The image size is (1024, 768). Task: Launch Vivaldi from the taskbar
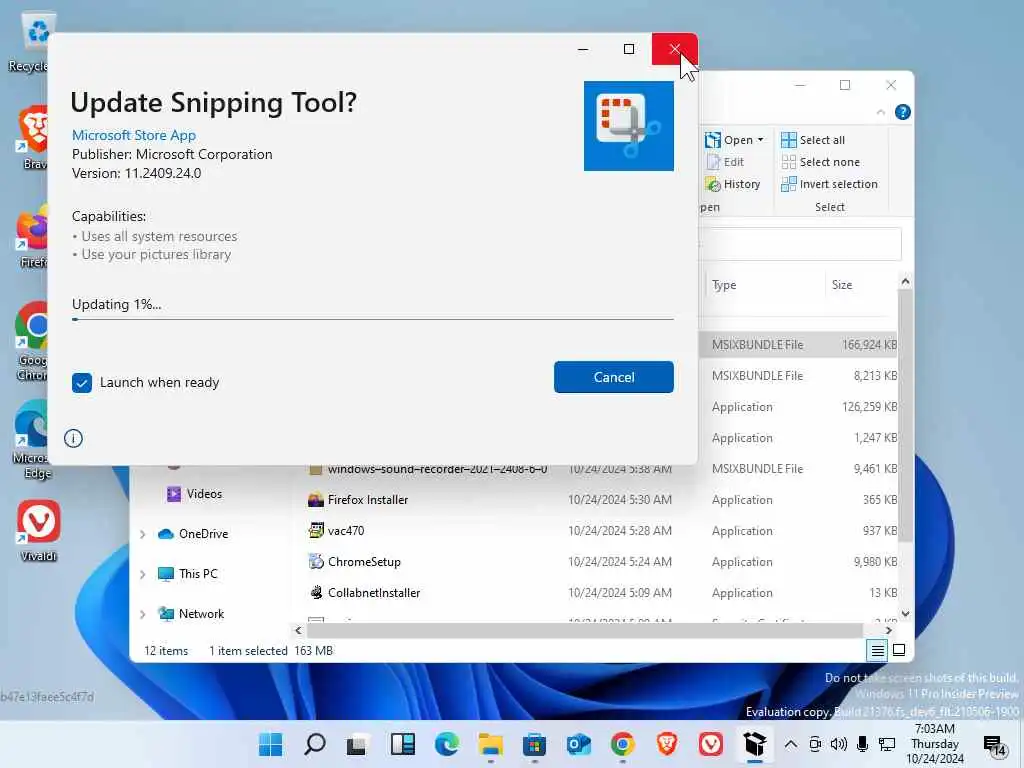(711, 744)
